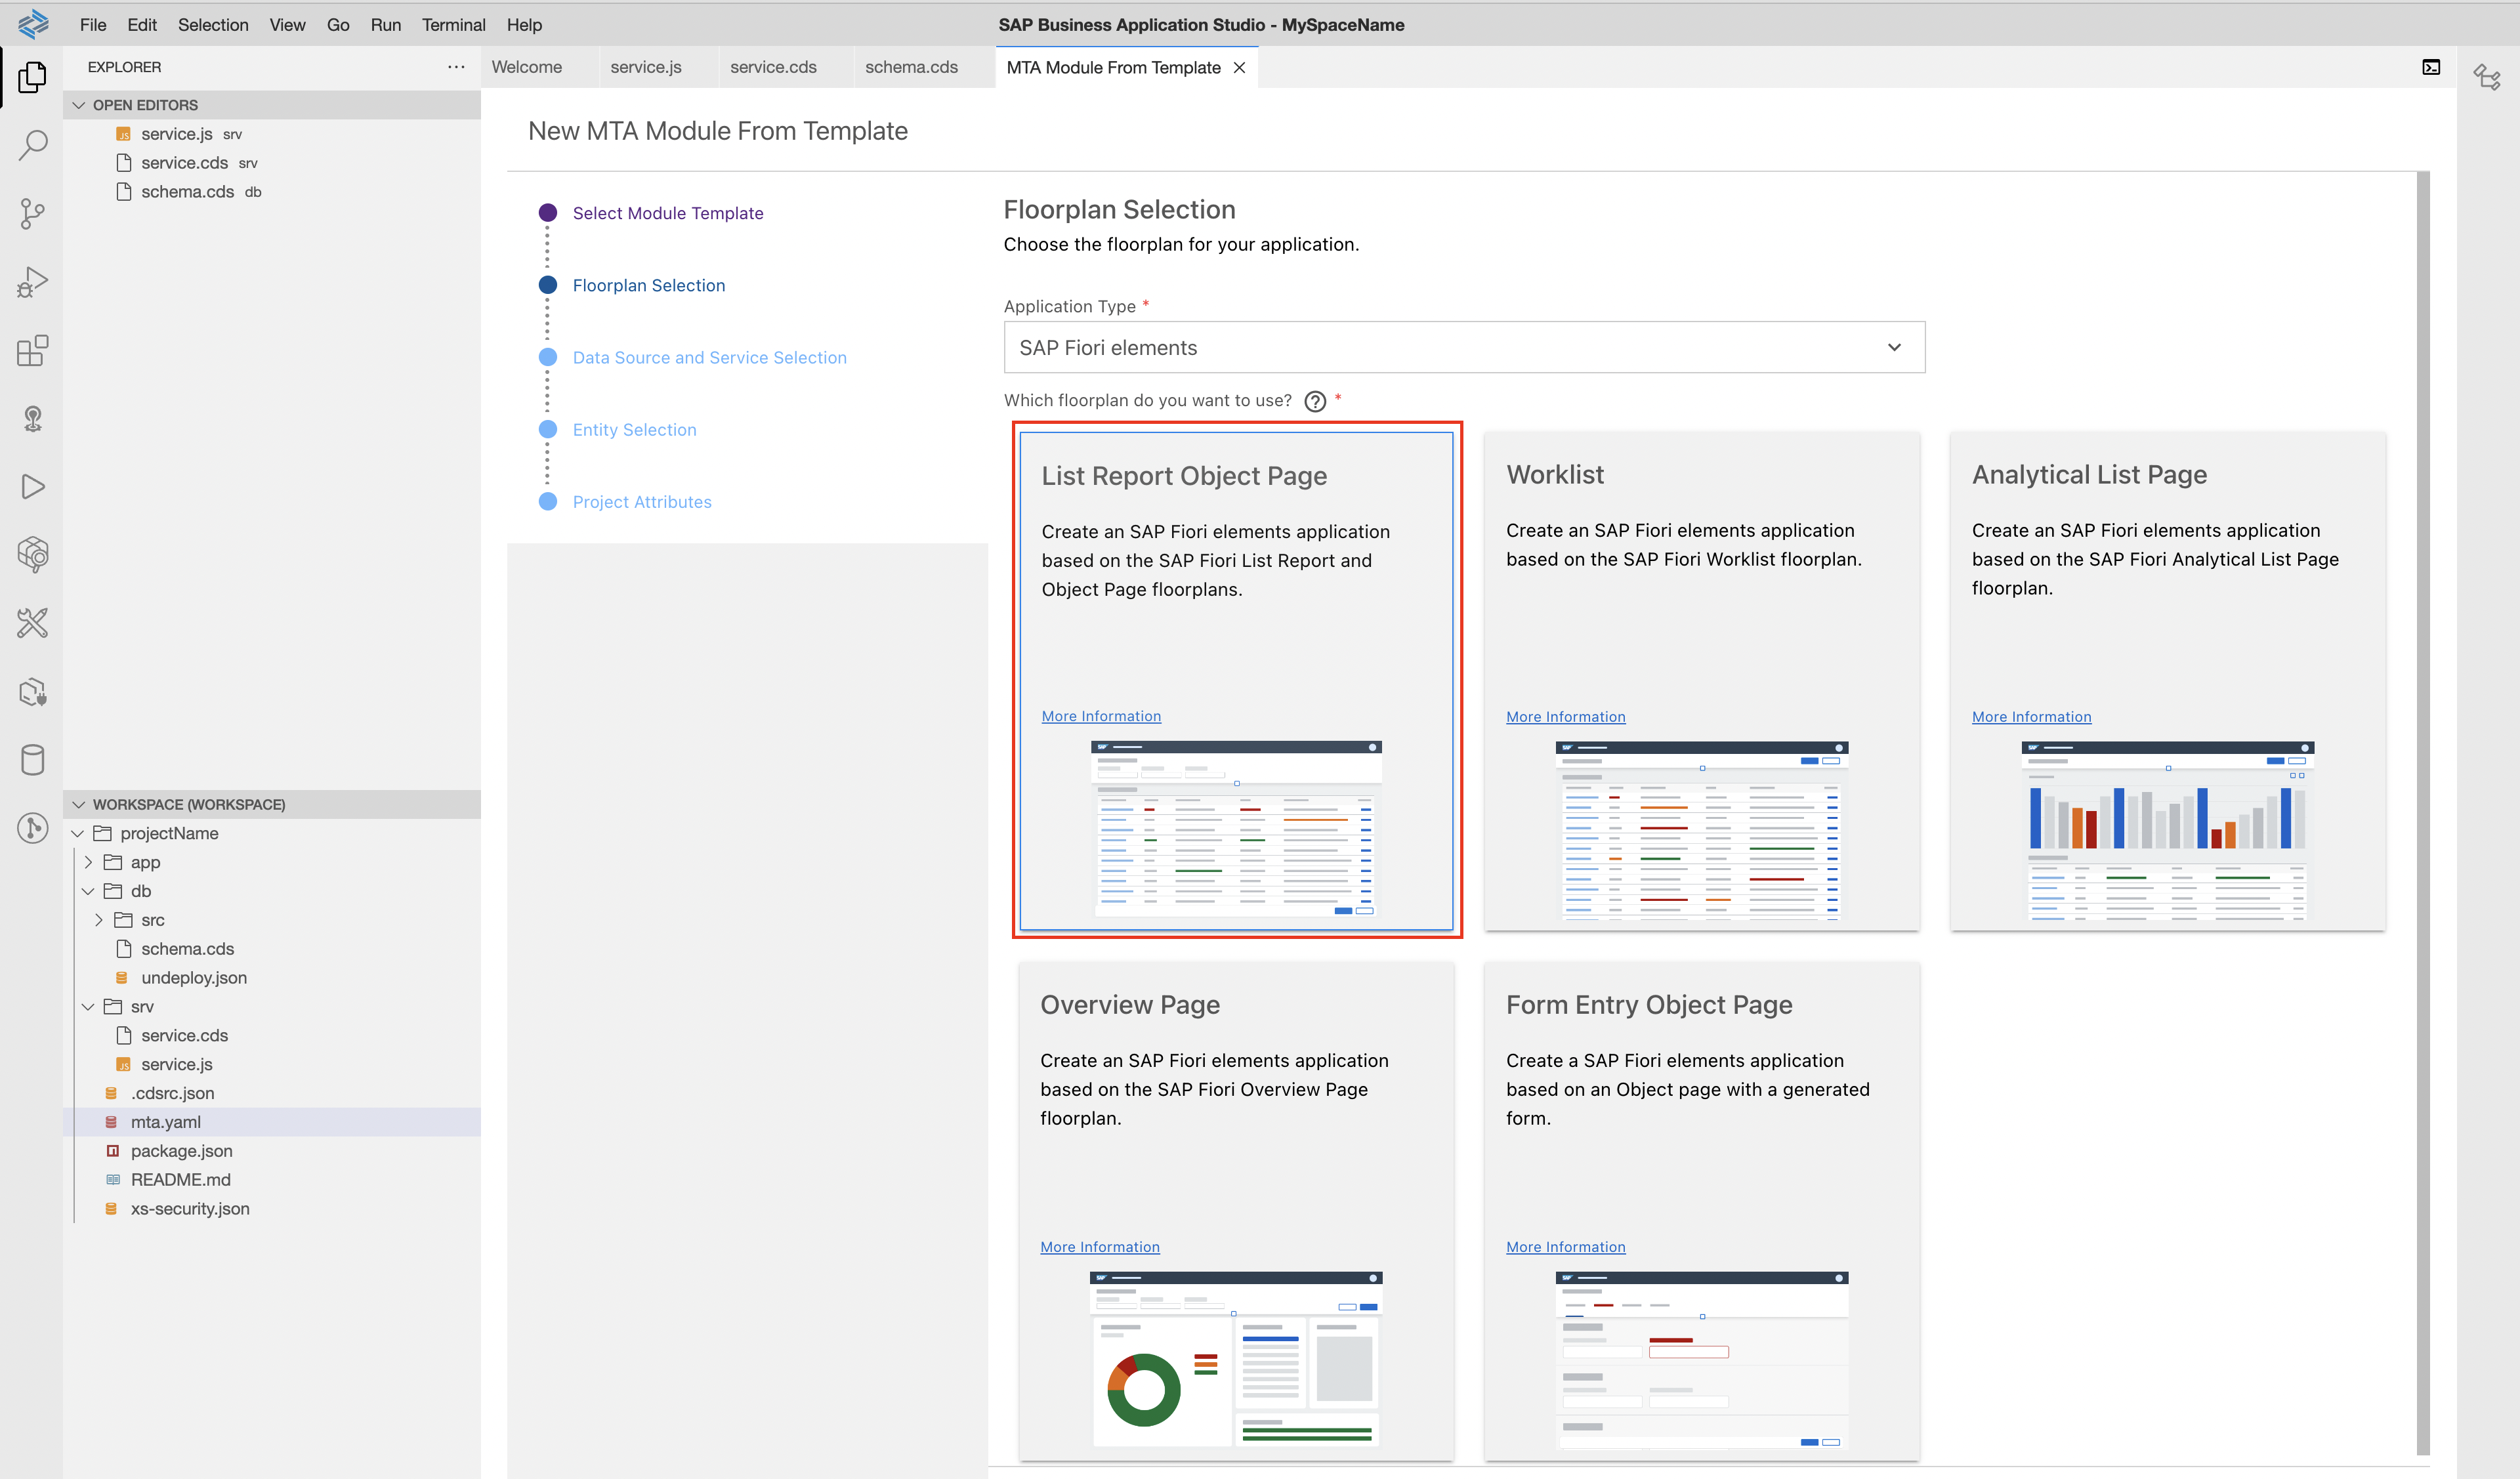Open More Information for List Report Object Page
The height and width of the screenshot is (1479, 2520).
coord(1101,716)
